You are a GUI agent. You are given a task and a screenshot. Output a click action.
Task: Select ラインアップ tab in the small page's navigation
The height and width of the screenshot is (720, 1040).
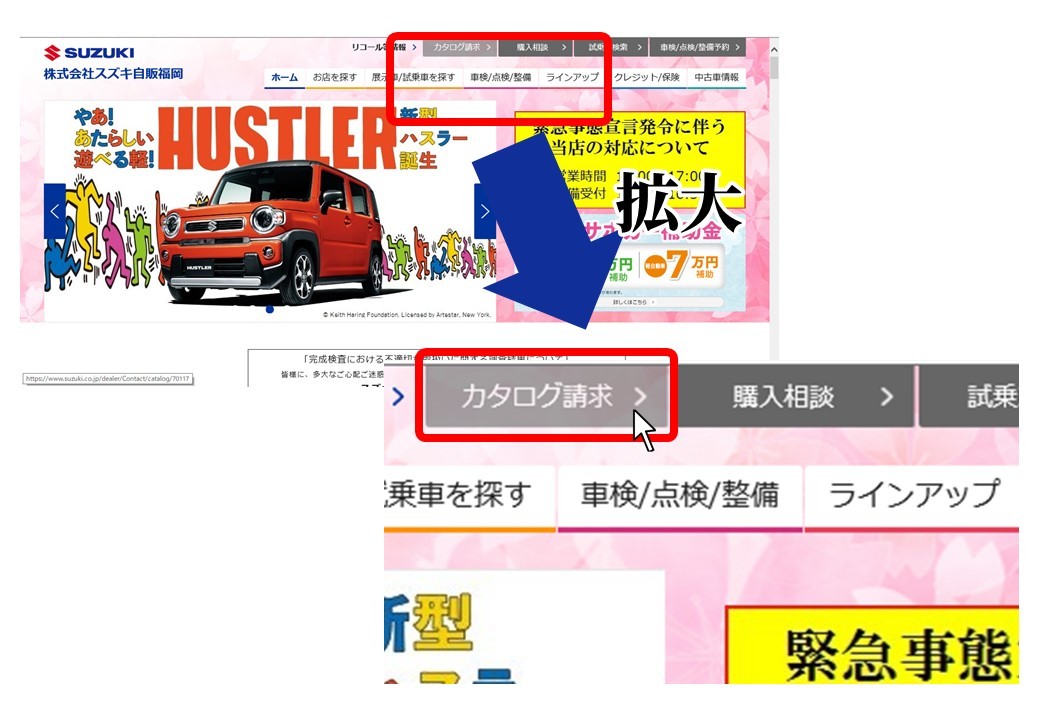(572, 78)
